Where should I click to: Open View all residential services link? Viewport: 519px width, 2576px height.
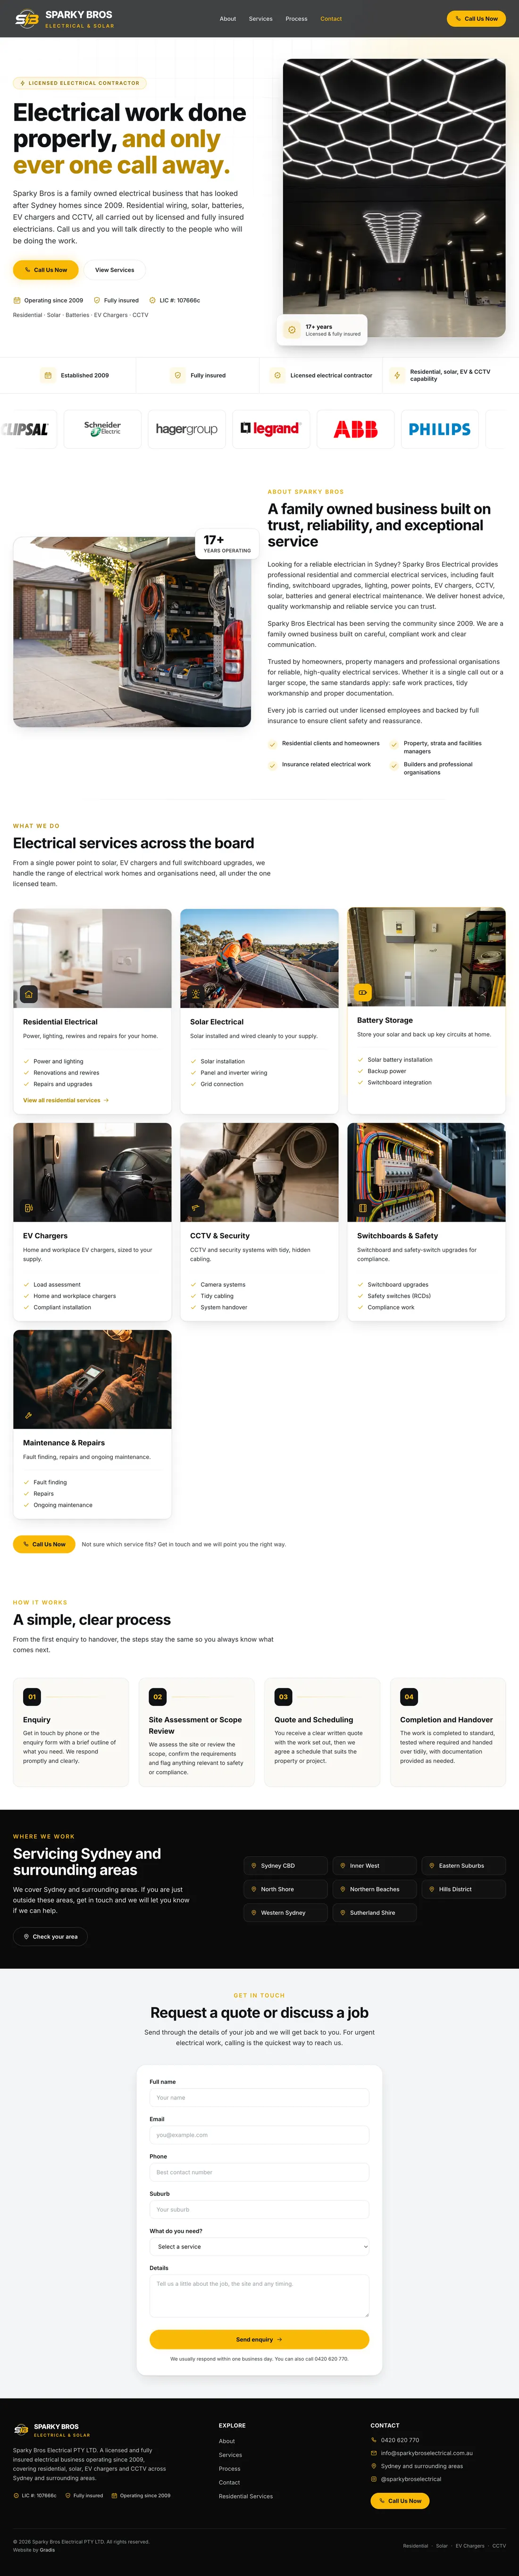pyautogui.click(x=66, y=1100)
